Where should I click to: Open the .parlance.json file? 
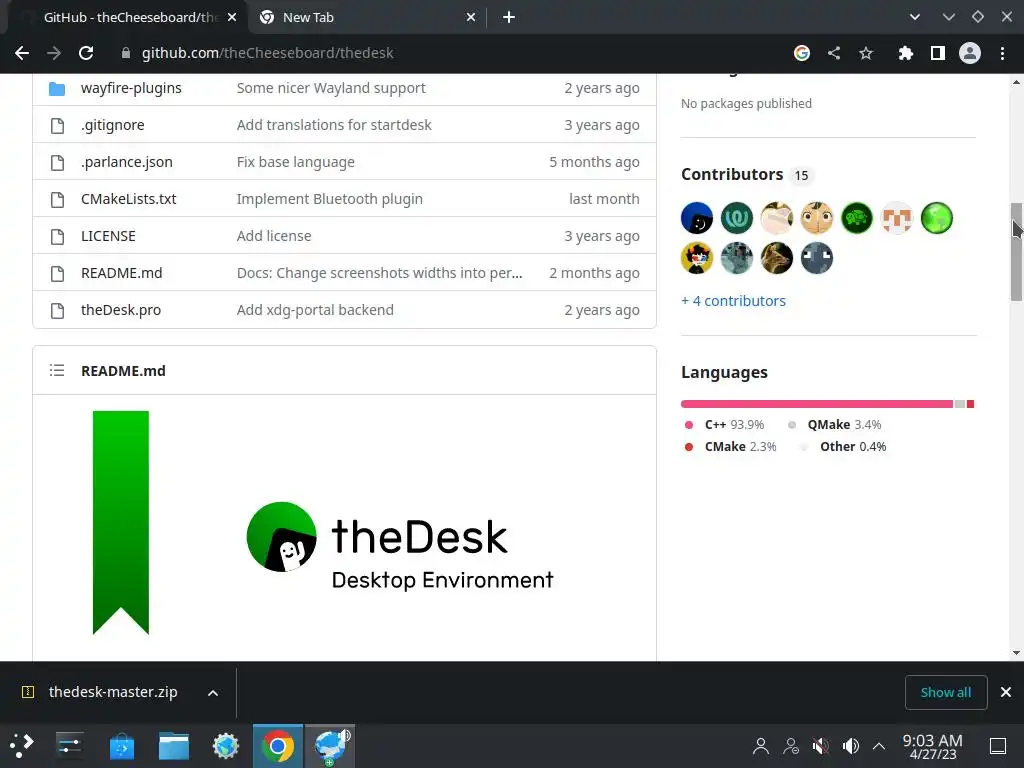click(127, 162)
